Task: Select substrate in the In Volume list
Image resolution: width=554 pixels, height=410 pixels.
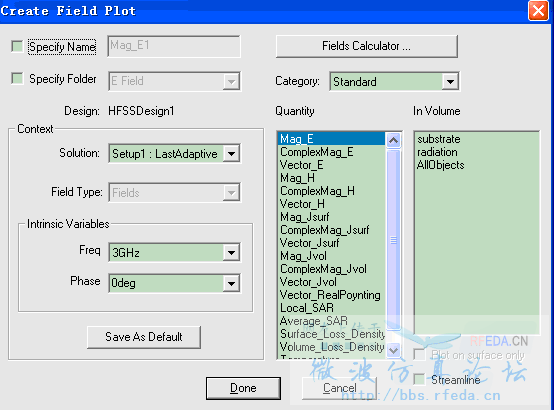Action: [x=438, y=139]
